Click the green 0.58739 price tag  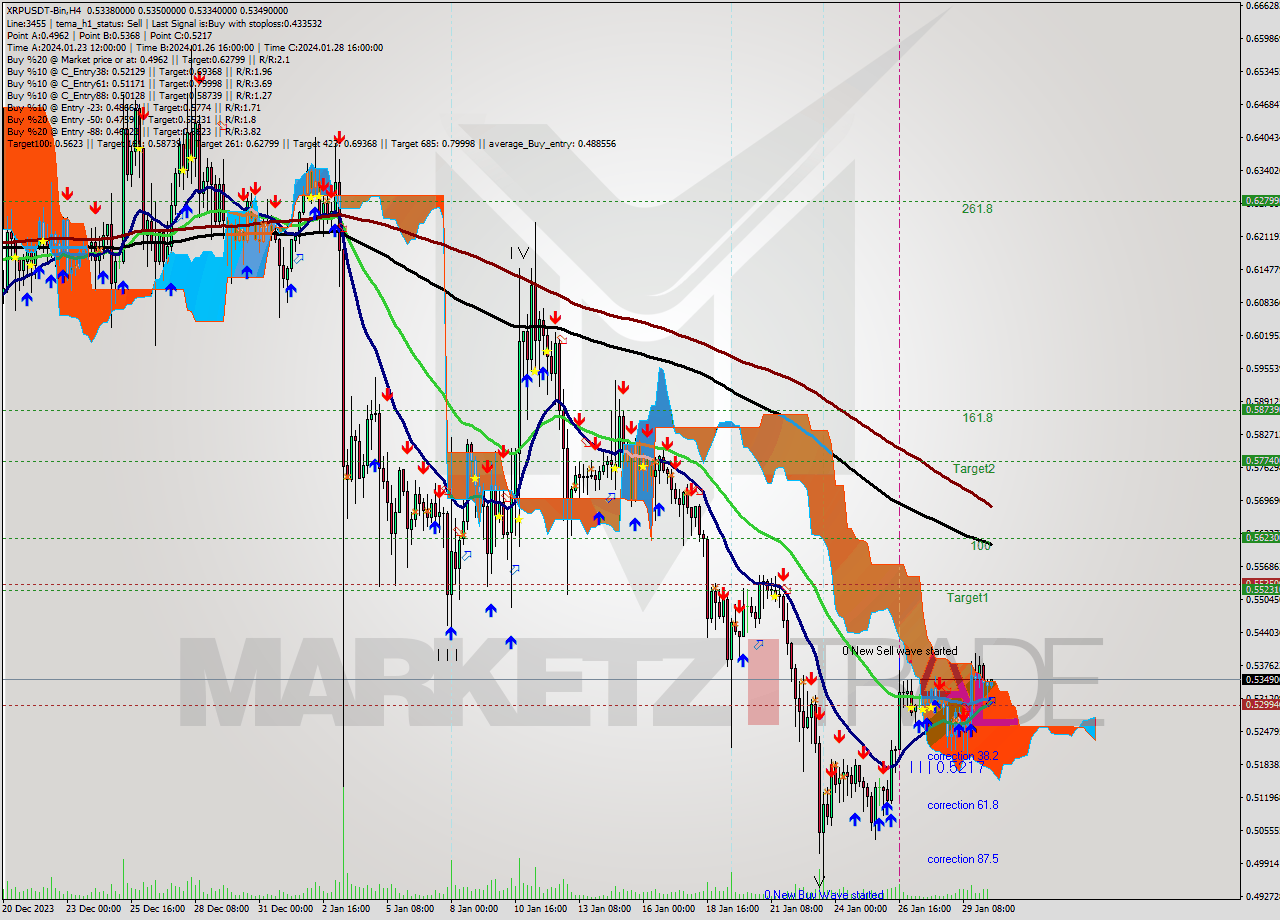(1260, 410)
